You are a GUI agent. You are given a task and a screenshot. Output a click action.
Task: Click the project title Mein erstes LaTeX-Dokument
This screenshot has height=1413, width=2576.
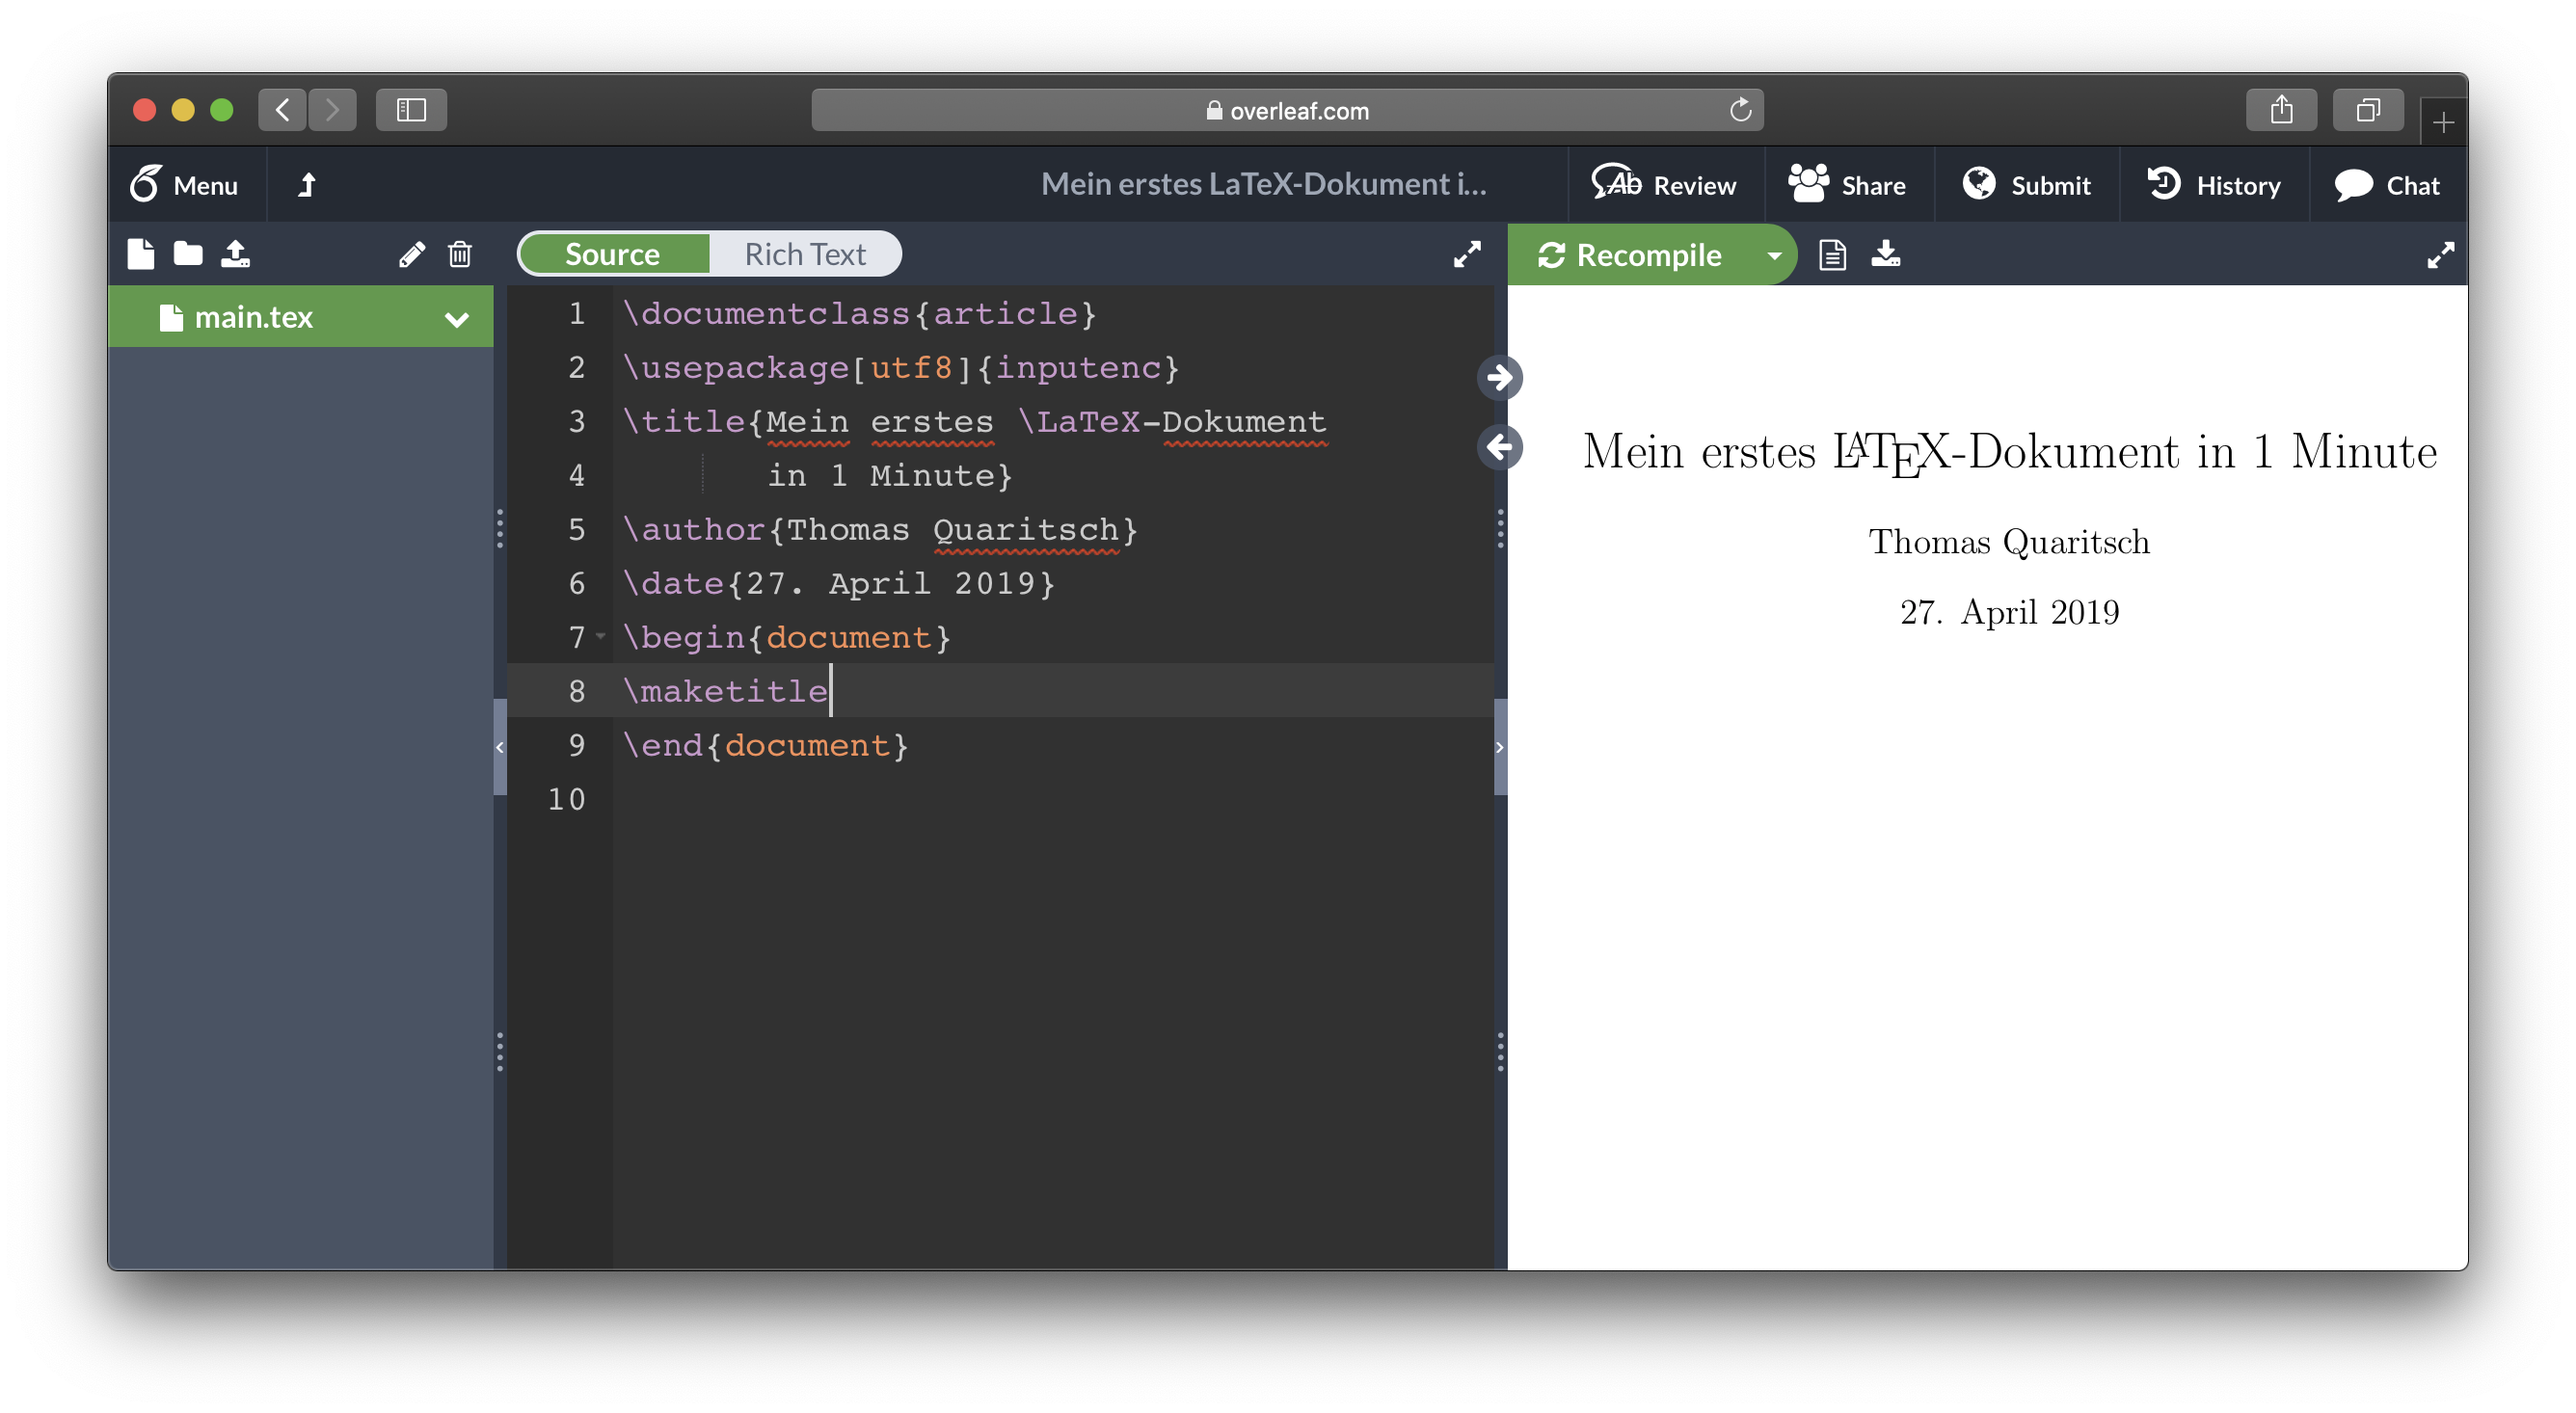(x=1264, y=184)
